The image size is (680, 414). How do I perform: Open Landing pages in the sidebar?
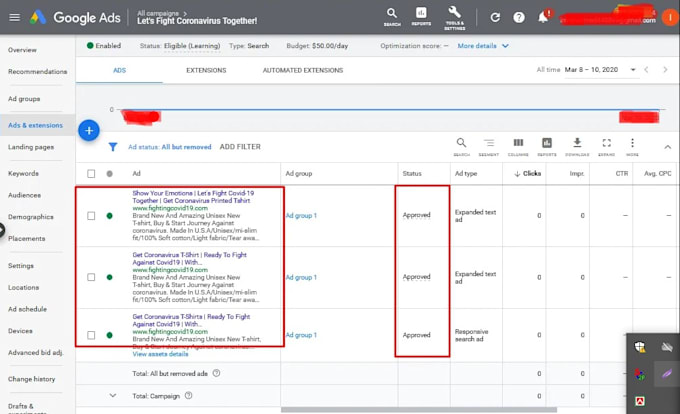pyautogui.click(x=31, y=147)
